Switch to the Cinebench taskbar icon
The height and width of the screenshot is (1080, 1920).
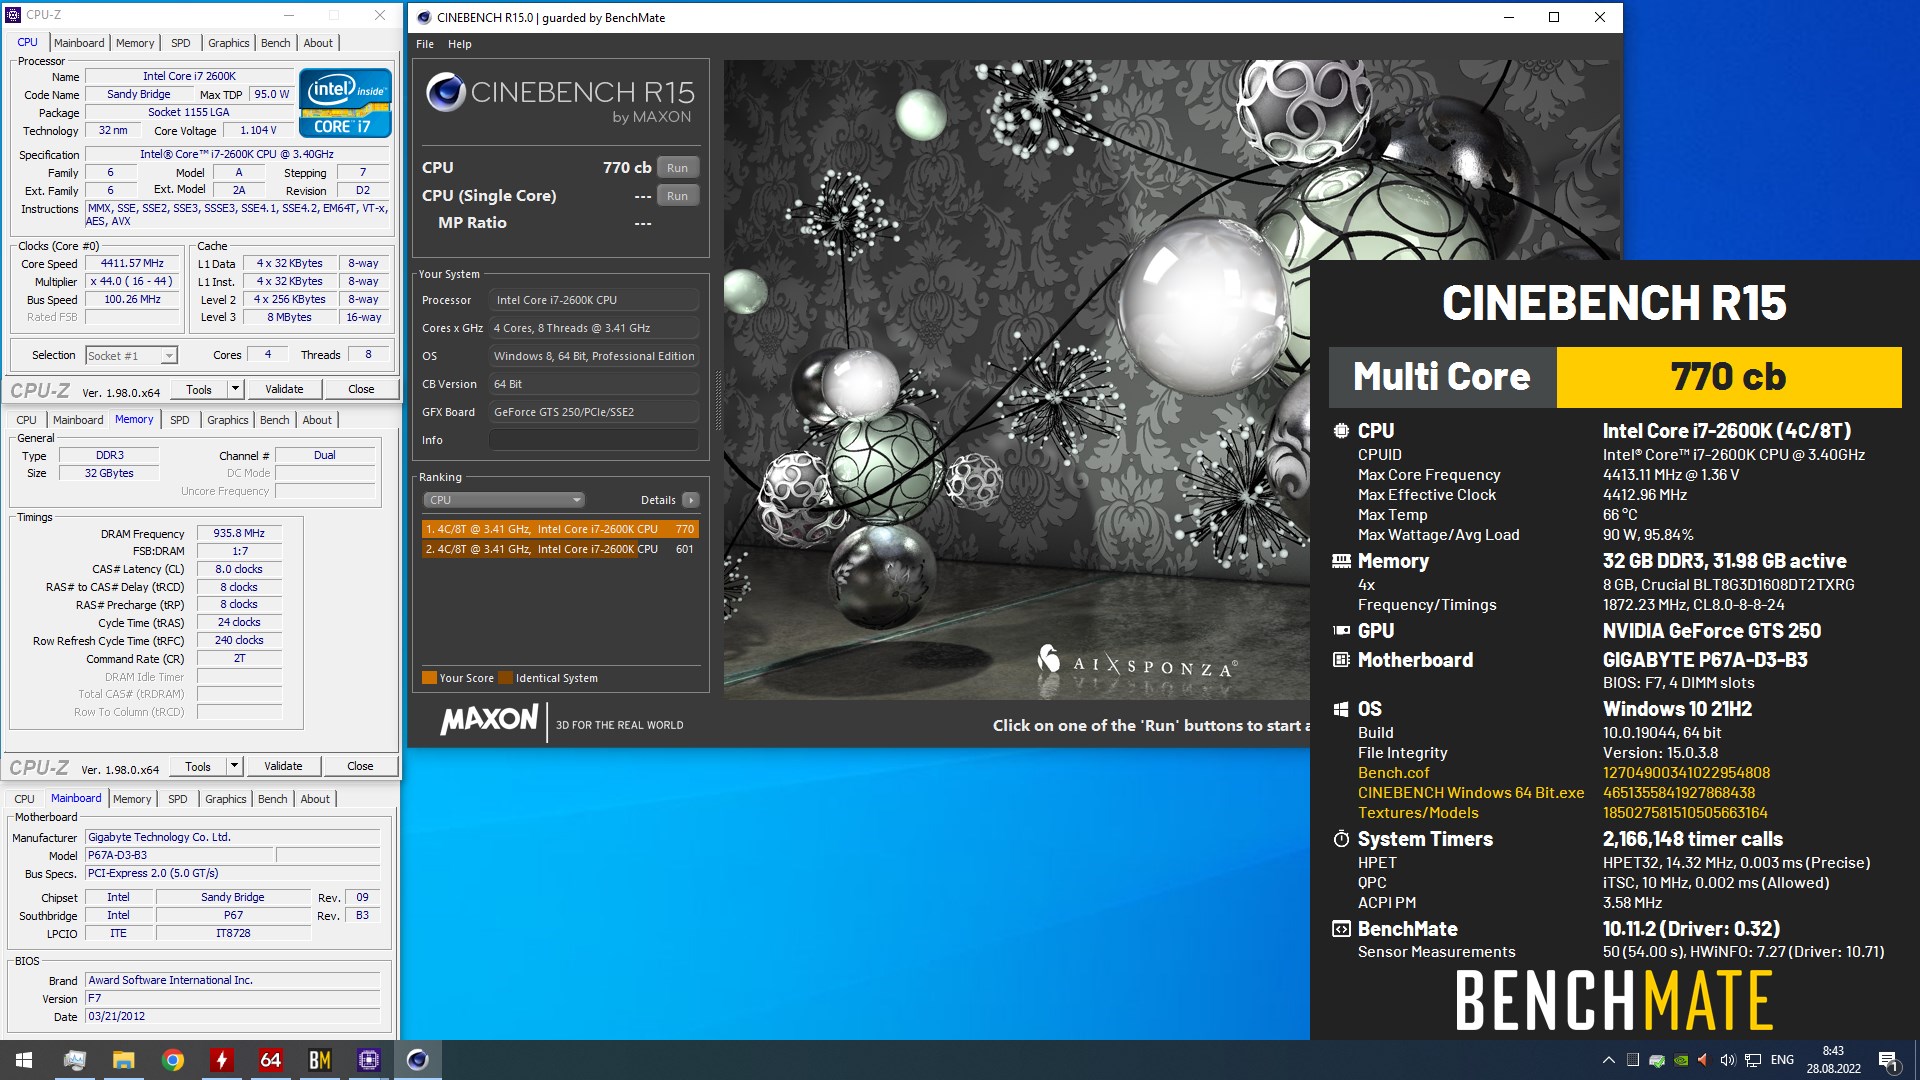[x=417, y=1060]
